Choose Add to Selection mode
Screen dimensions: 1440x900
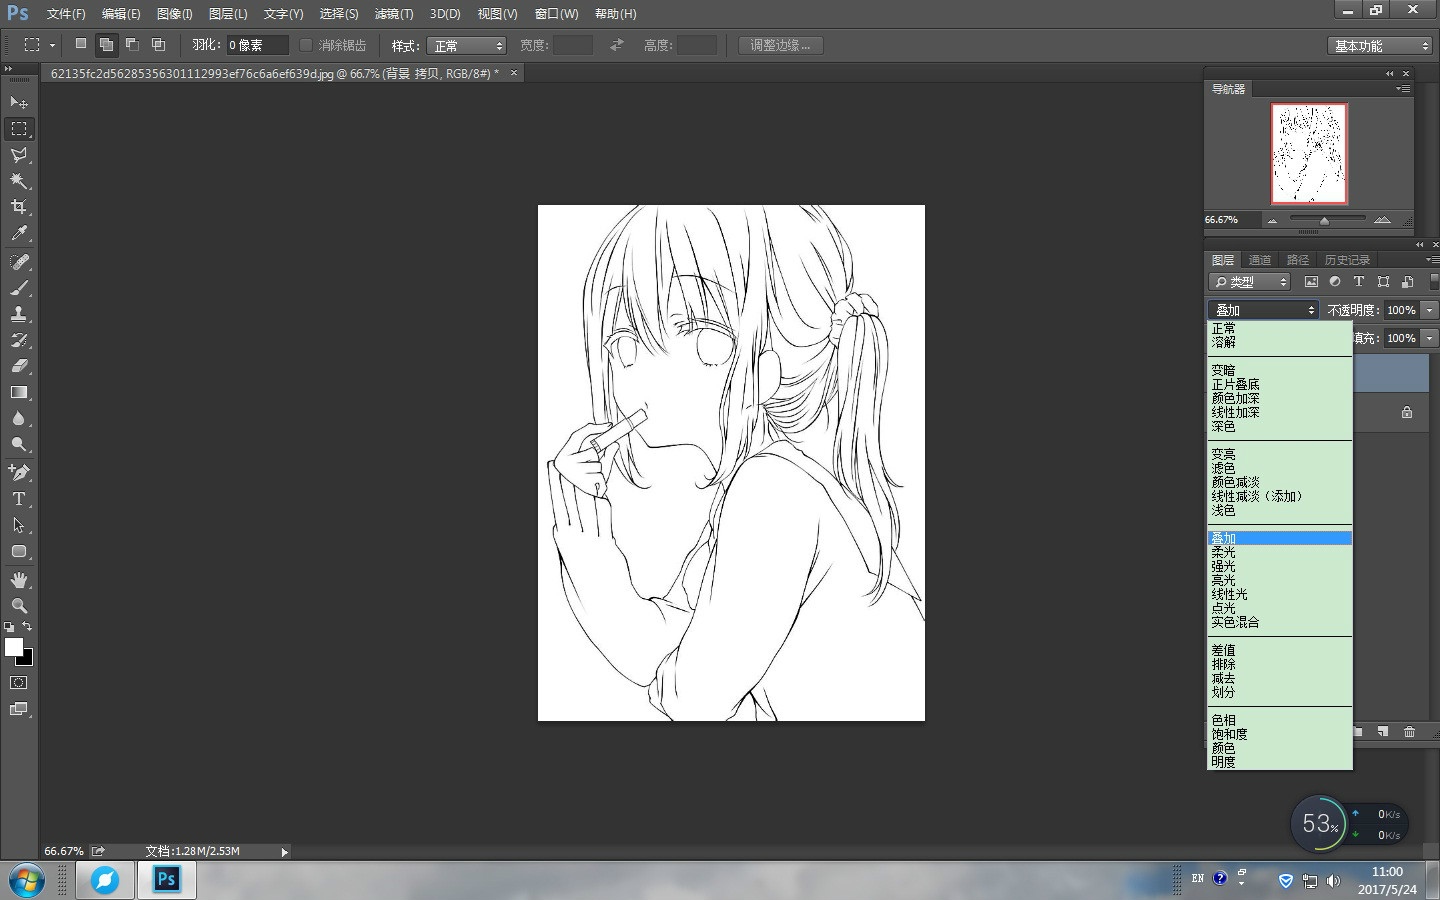point(106,44)
